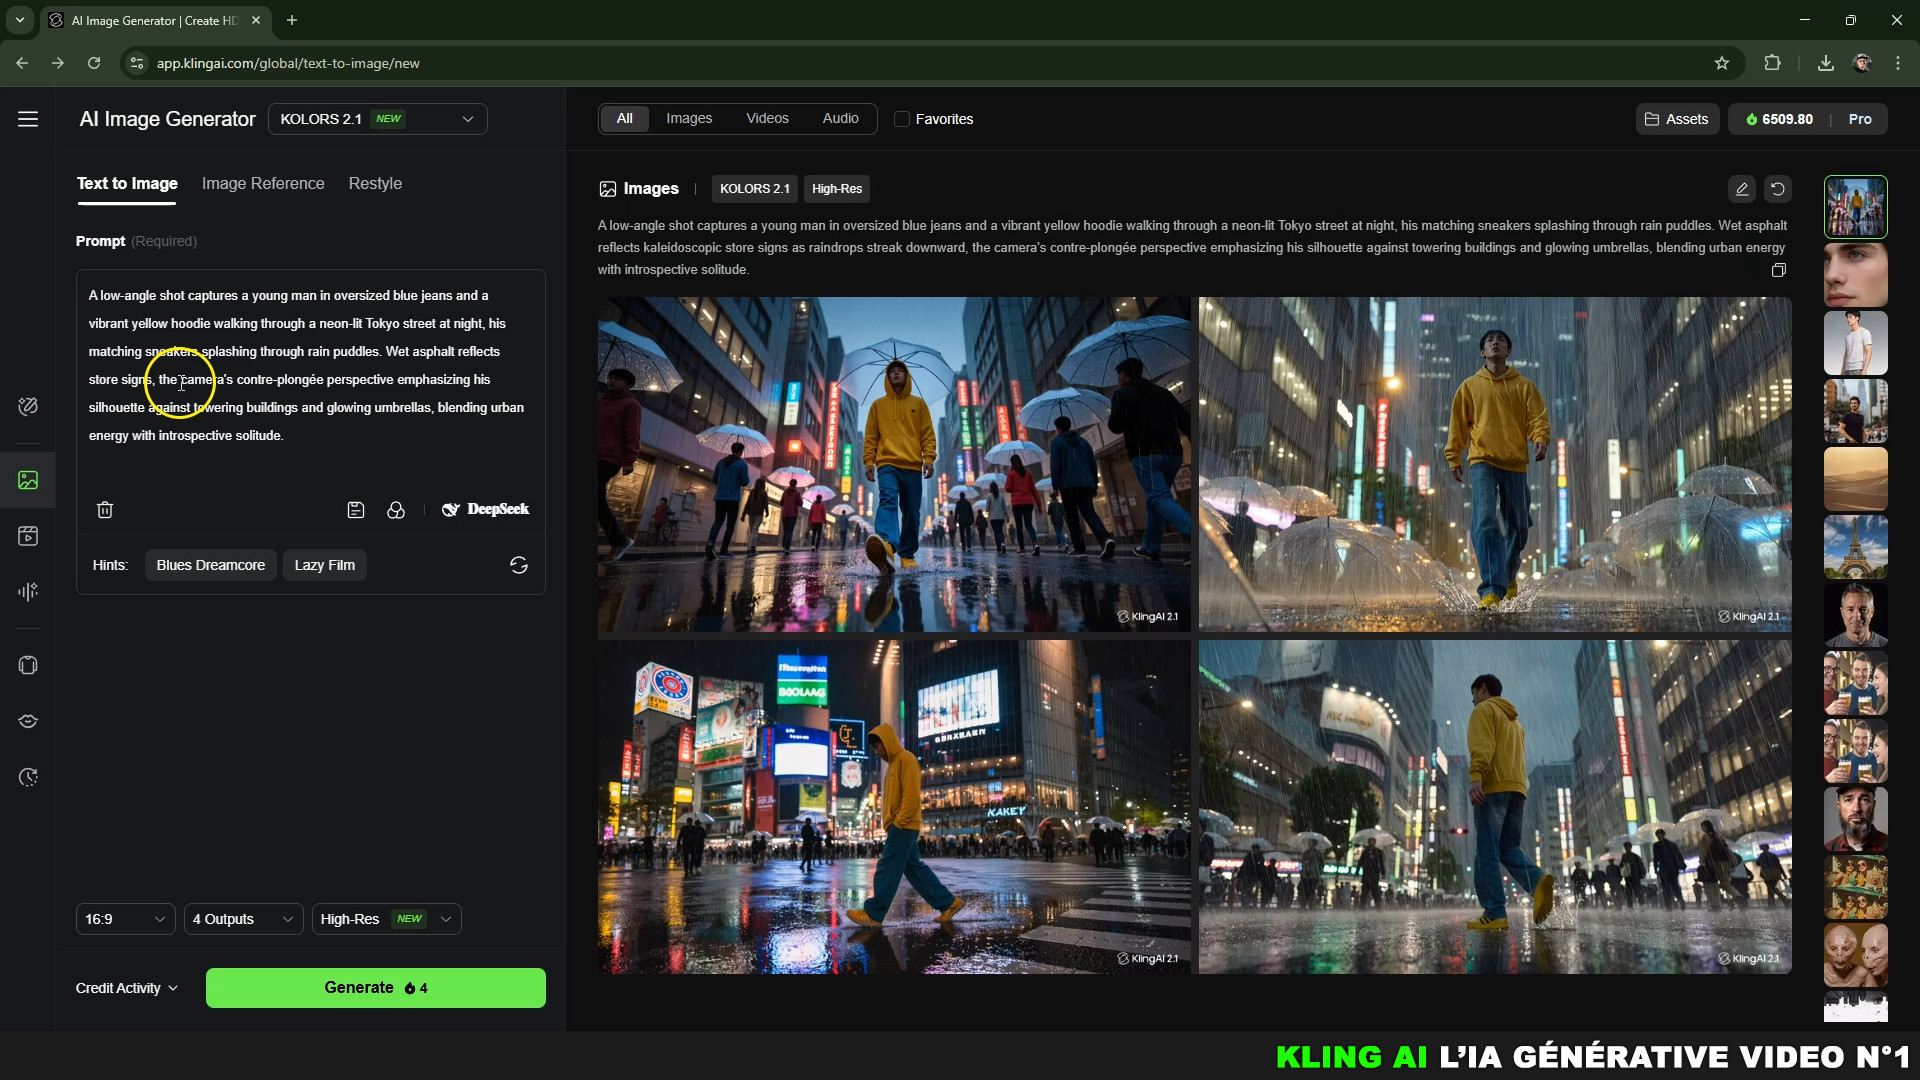This screenshot has width=1920, height=1080.
Task: Open the image of man splashing among umbrellas
Action: coord(1495,464)
